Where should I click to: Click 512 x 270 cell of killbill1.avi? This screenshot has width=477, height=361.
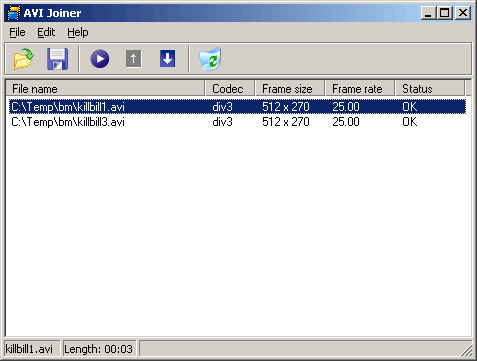click(286, 107)
